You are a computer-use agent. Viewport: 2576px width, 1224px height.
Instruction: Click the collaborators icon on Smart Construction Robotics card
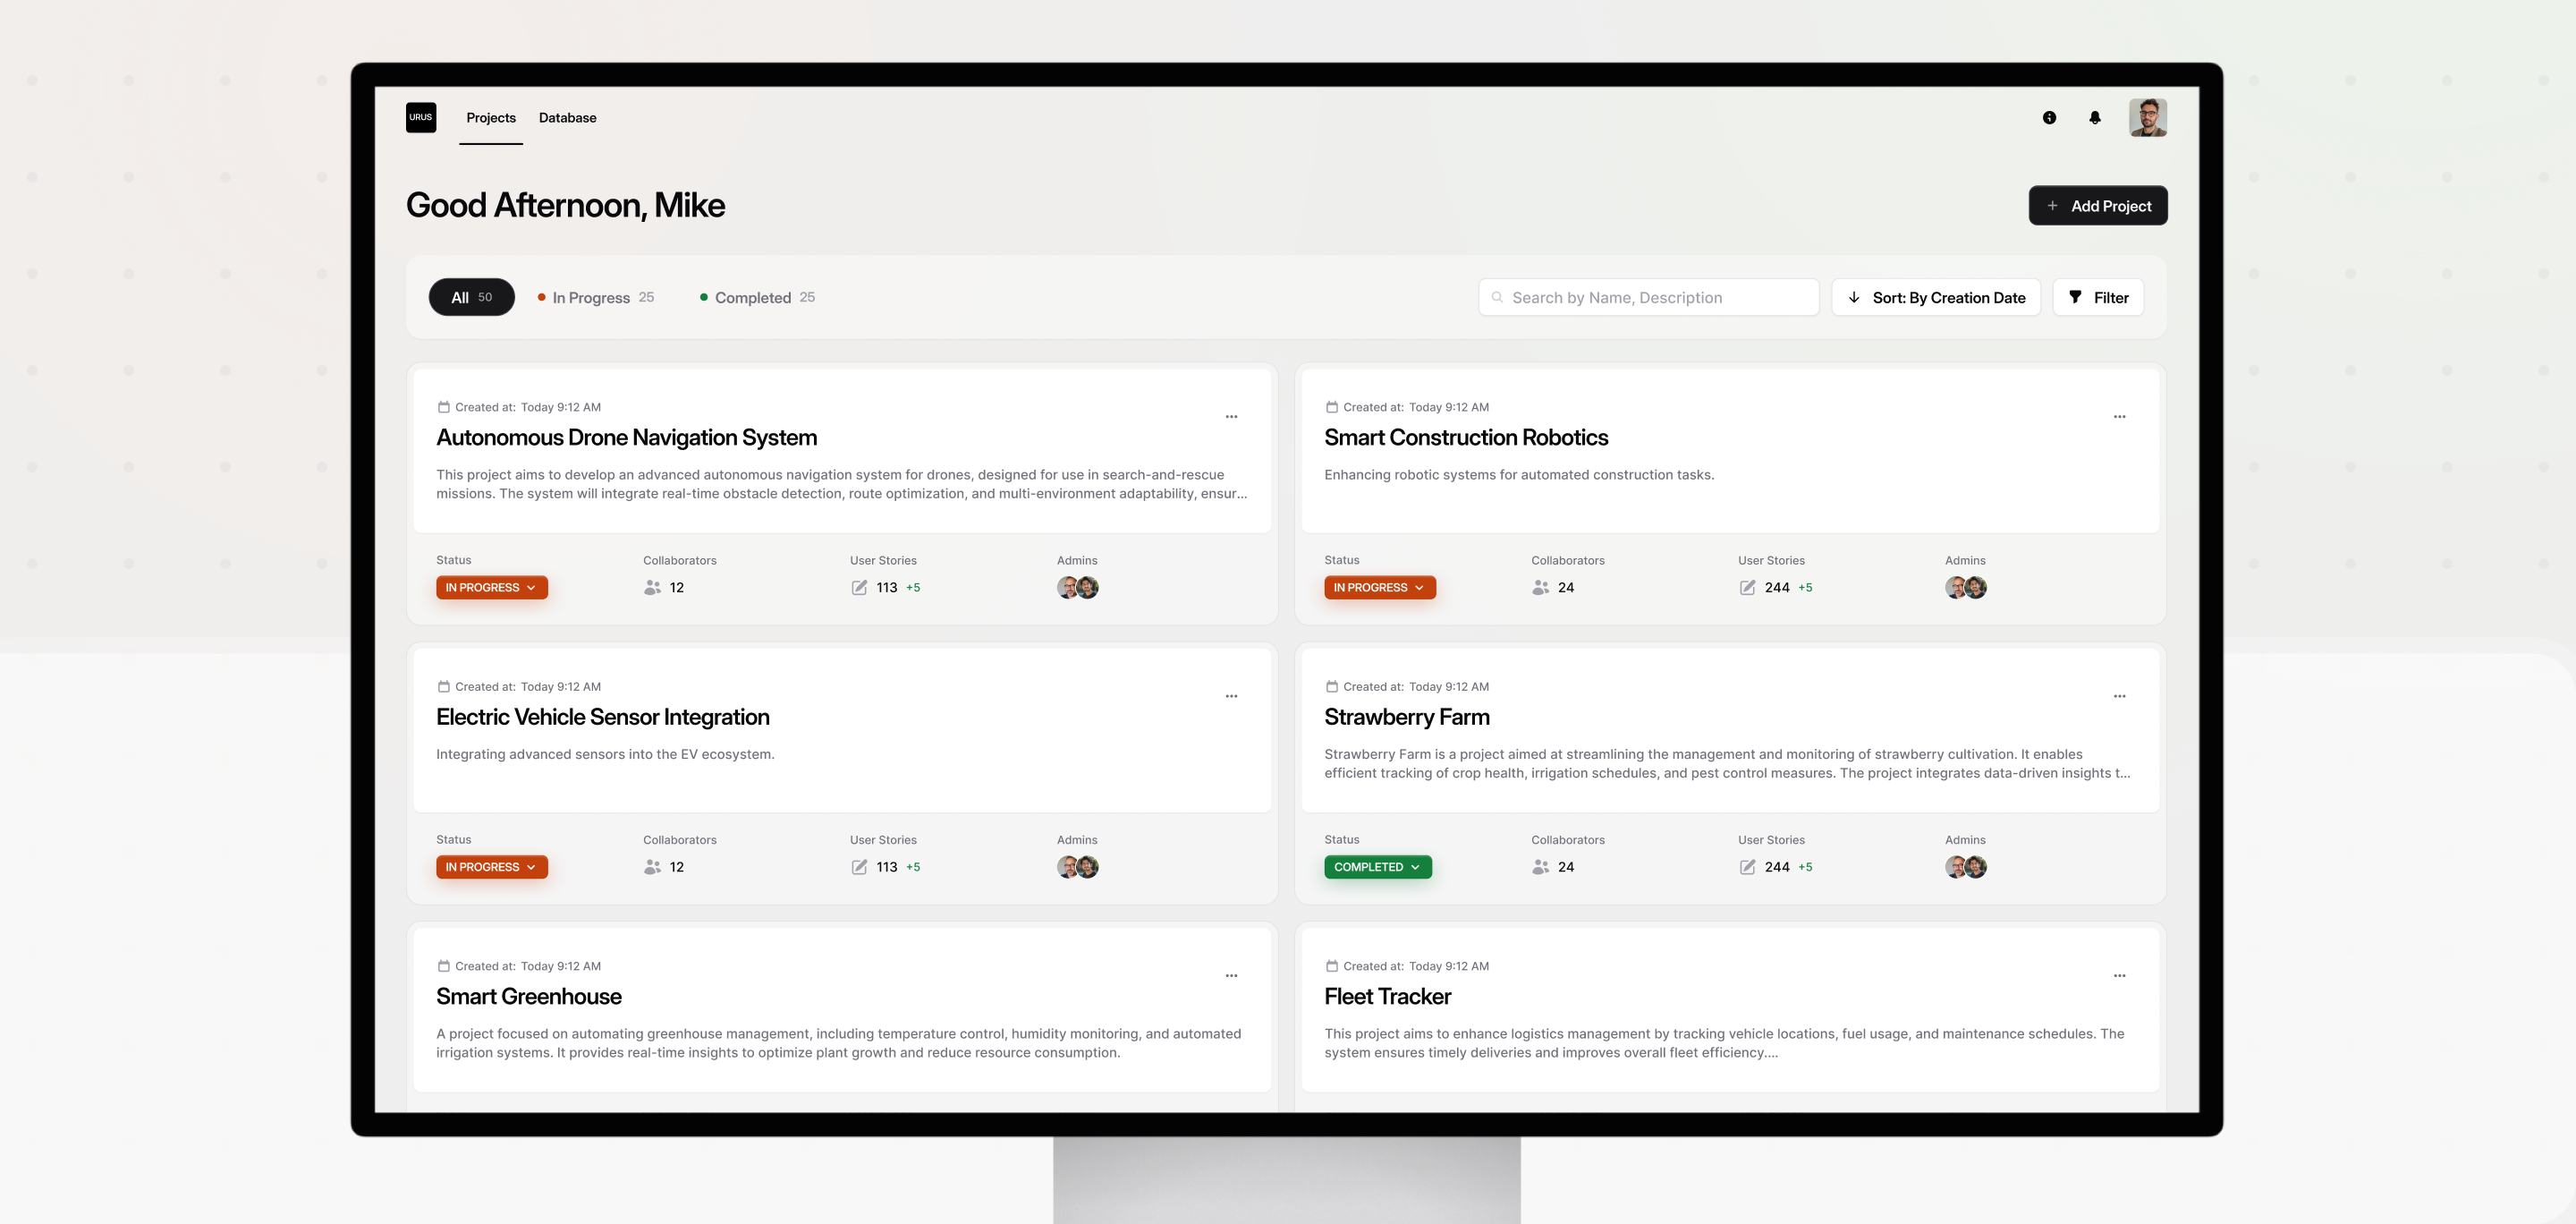click(1540, 587)
